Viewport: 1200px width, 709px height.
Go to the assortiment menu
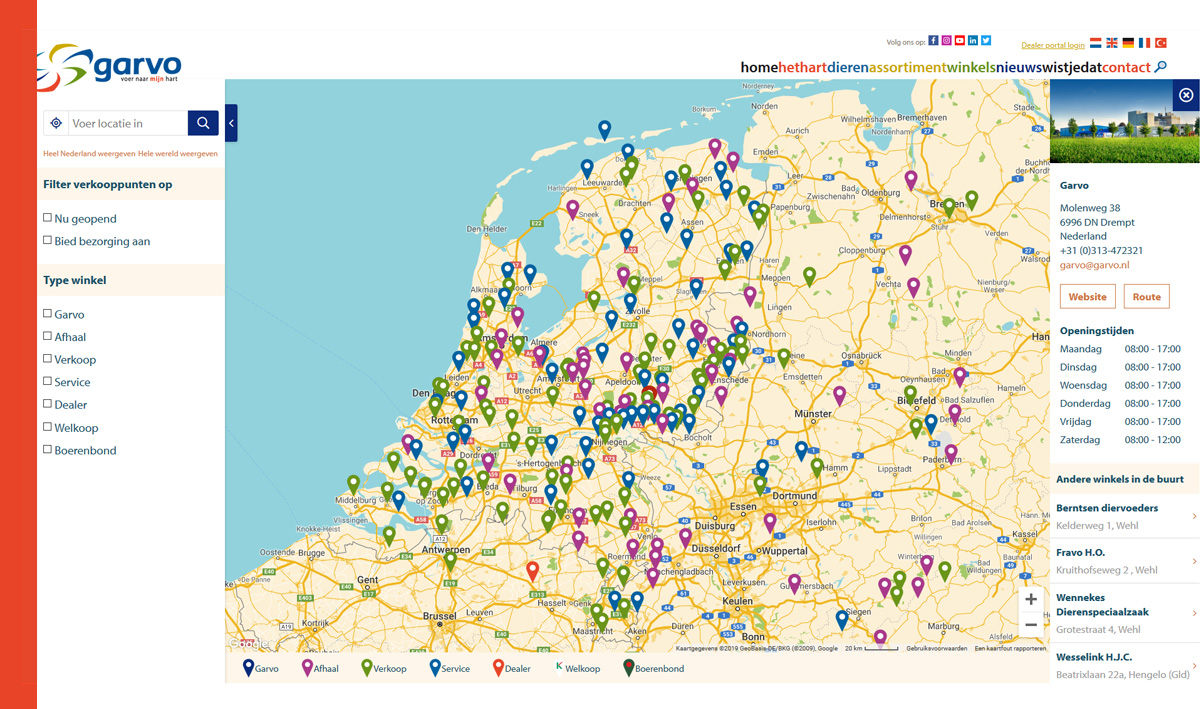[907, 67]
